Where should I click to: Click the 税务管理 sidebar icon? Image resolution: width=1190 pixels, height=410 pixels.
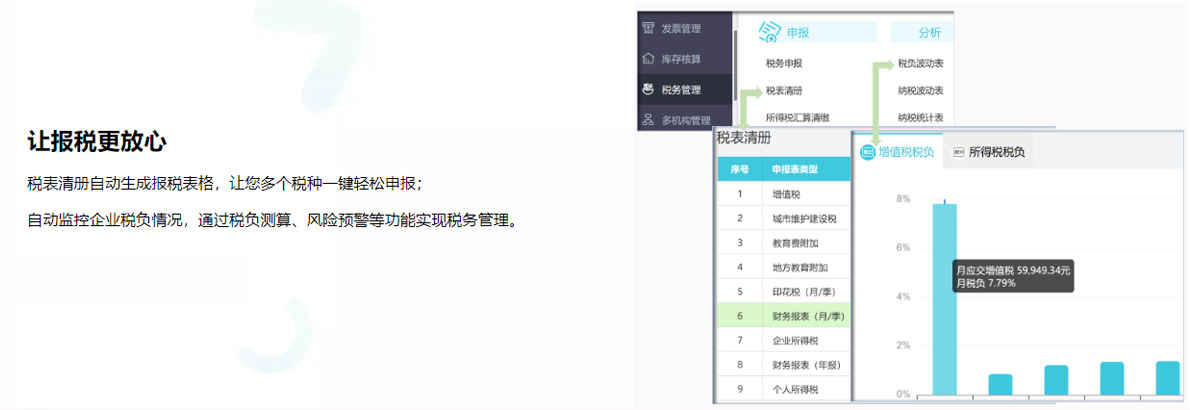(648, 90)
